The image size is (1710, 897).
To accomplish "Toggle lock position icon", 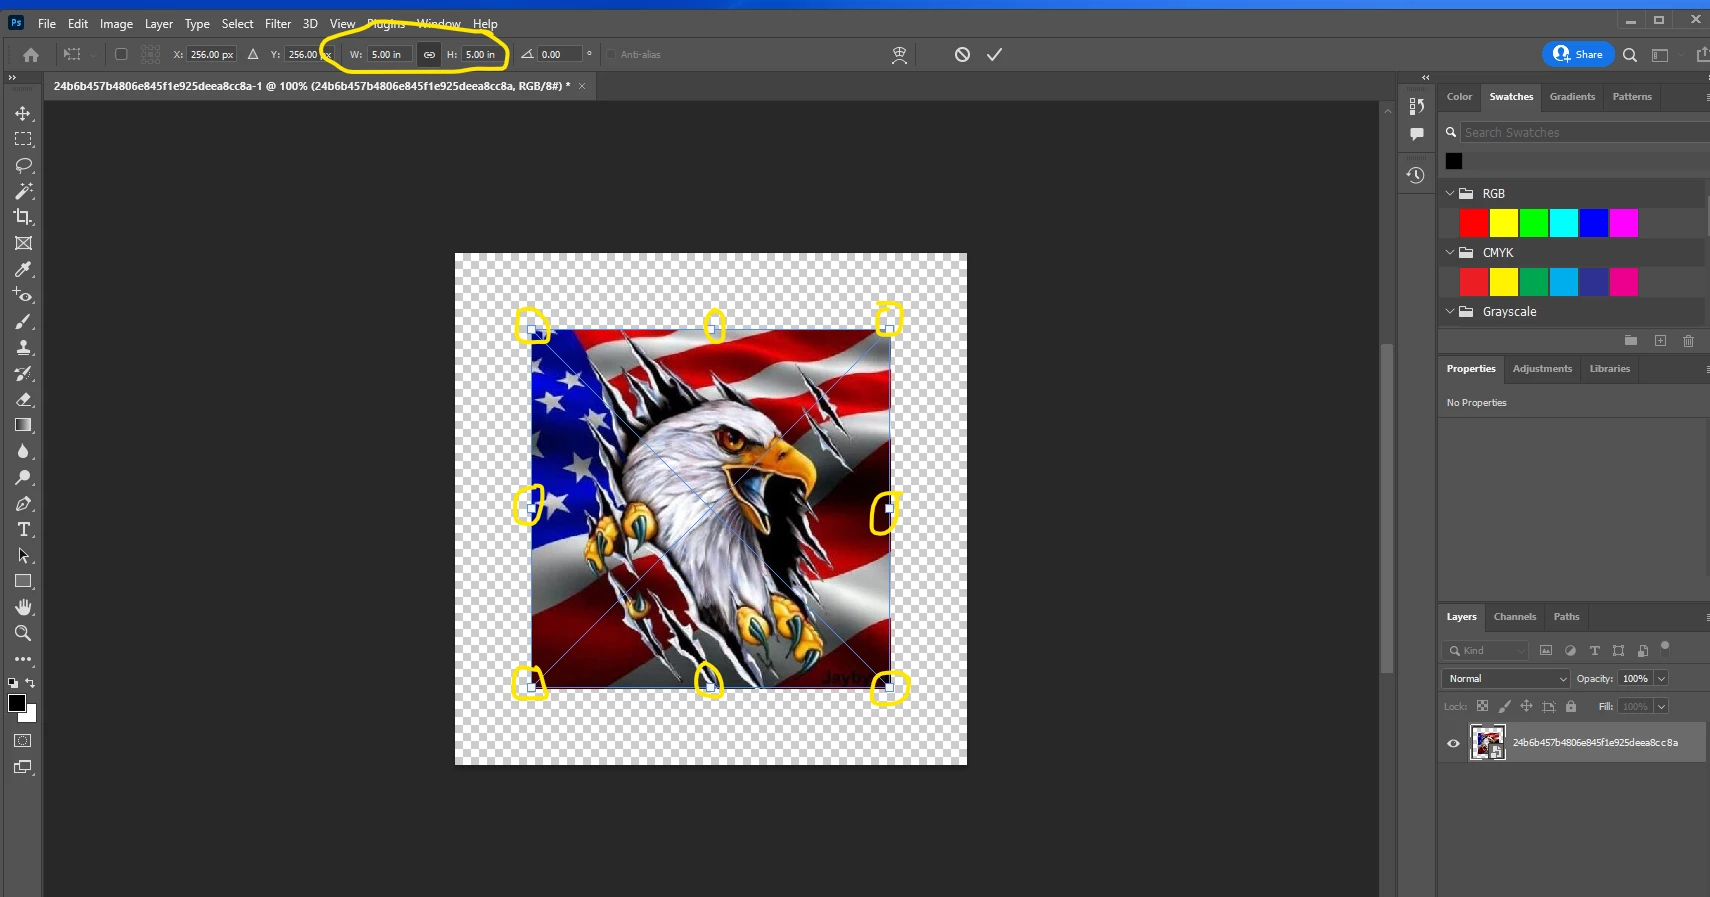I will point(1526,706).
